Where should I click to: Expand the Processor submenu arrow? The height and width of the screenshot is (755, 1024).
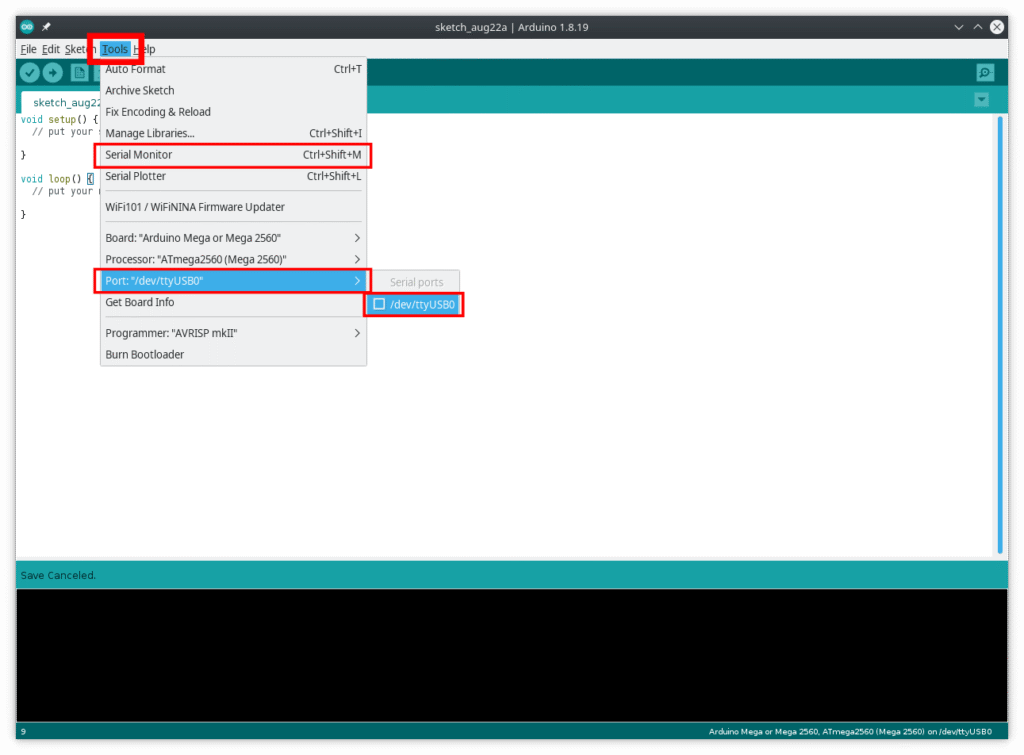pyautogui.click(x=357, y=259)
